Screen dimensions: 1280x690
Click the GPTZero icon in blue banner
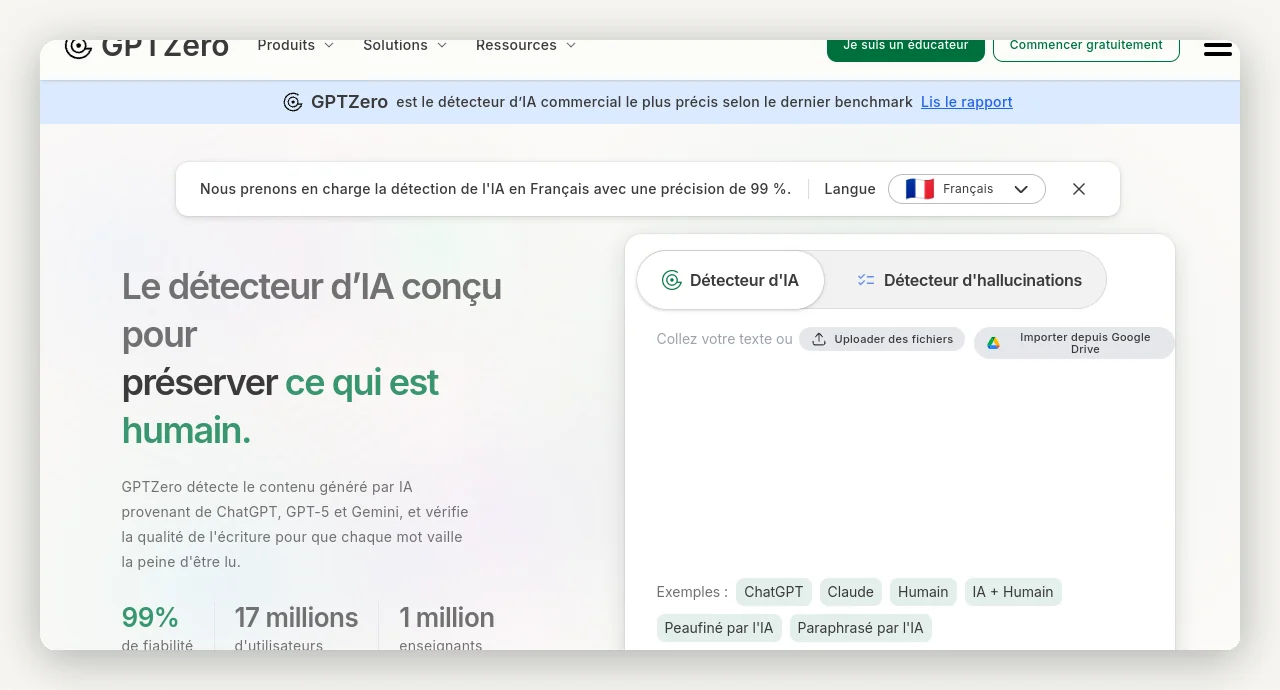(293, 102)
